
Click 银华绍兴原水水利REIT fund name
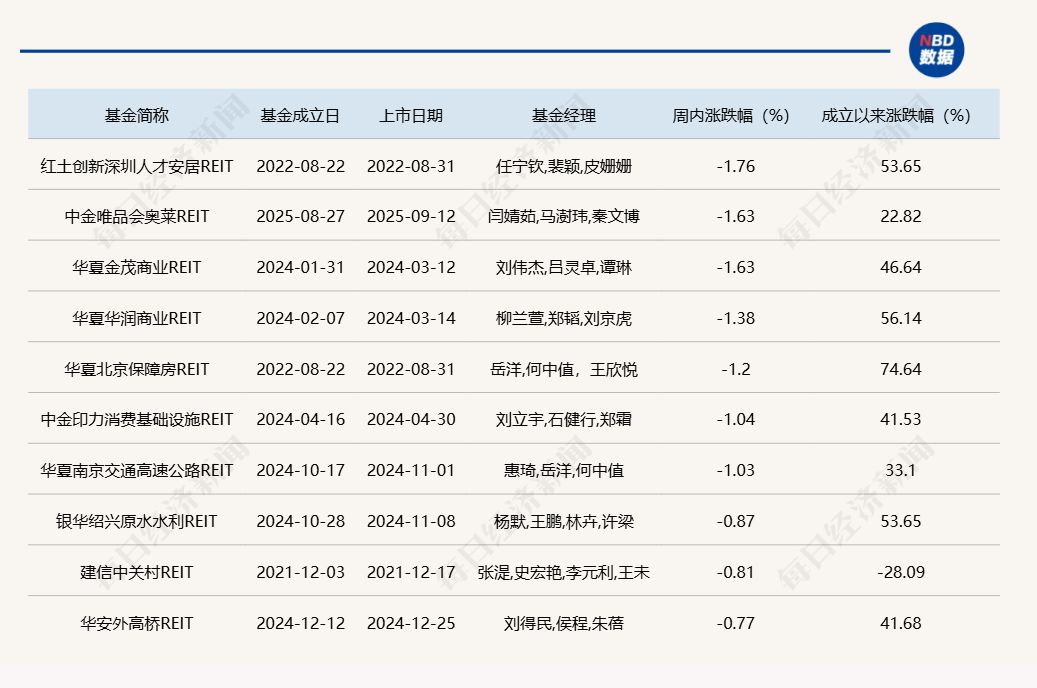click(137, 521)
